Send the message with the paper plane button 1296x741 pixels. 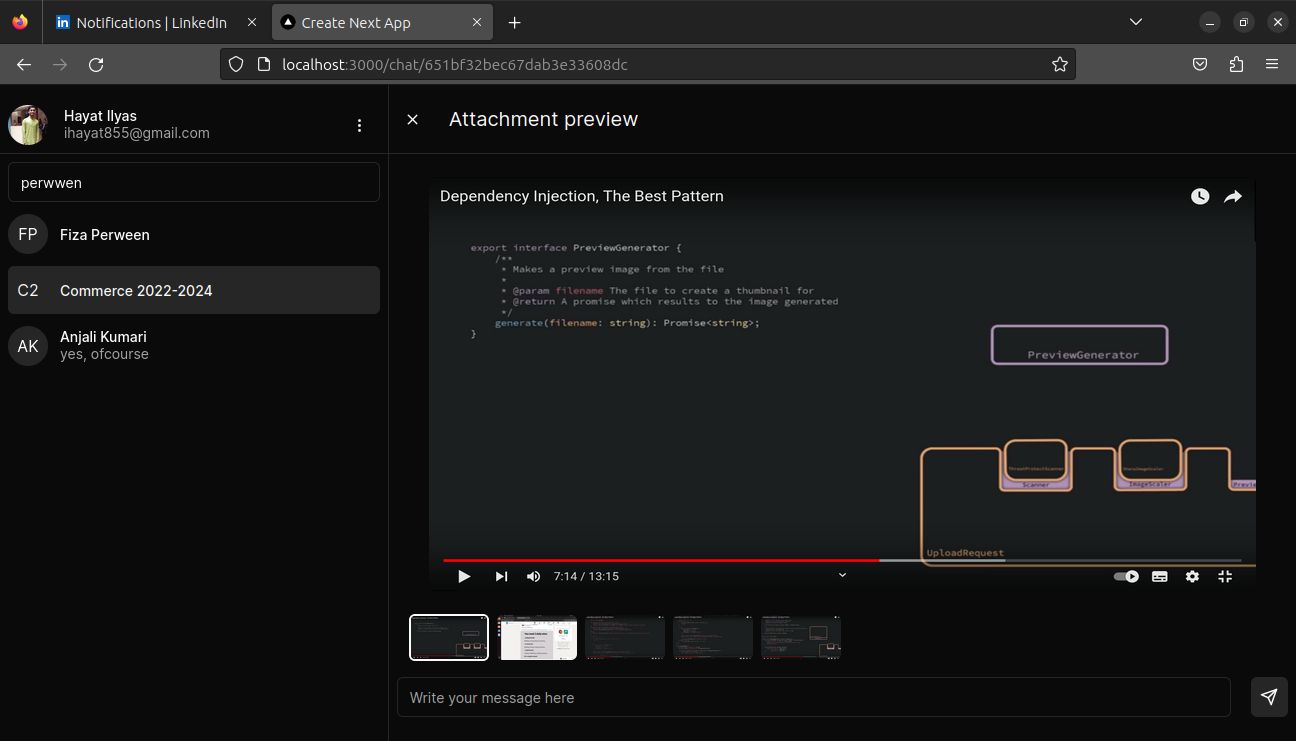(x=1269, y=697)
